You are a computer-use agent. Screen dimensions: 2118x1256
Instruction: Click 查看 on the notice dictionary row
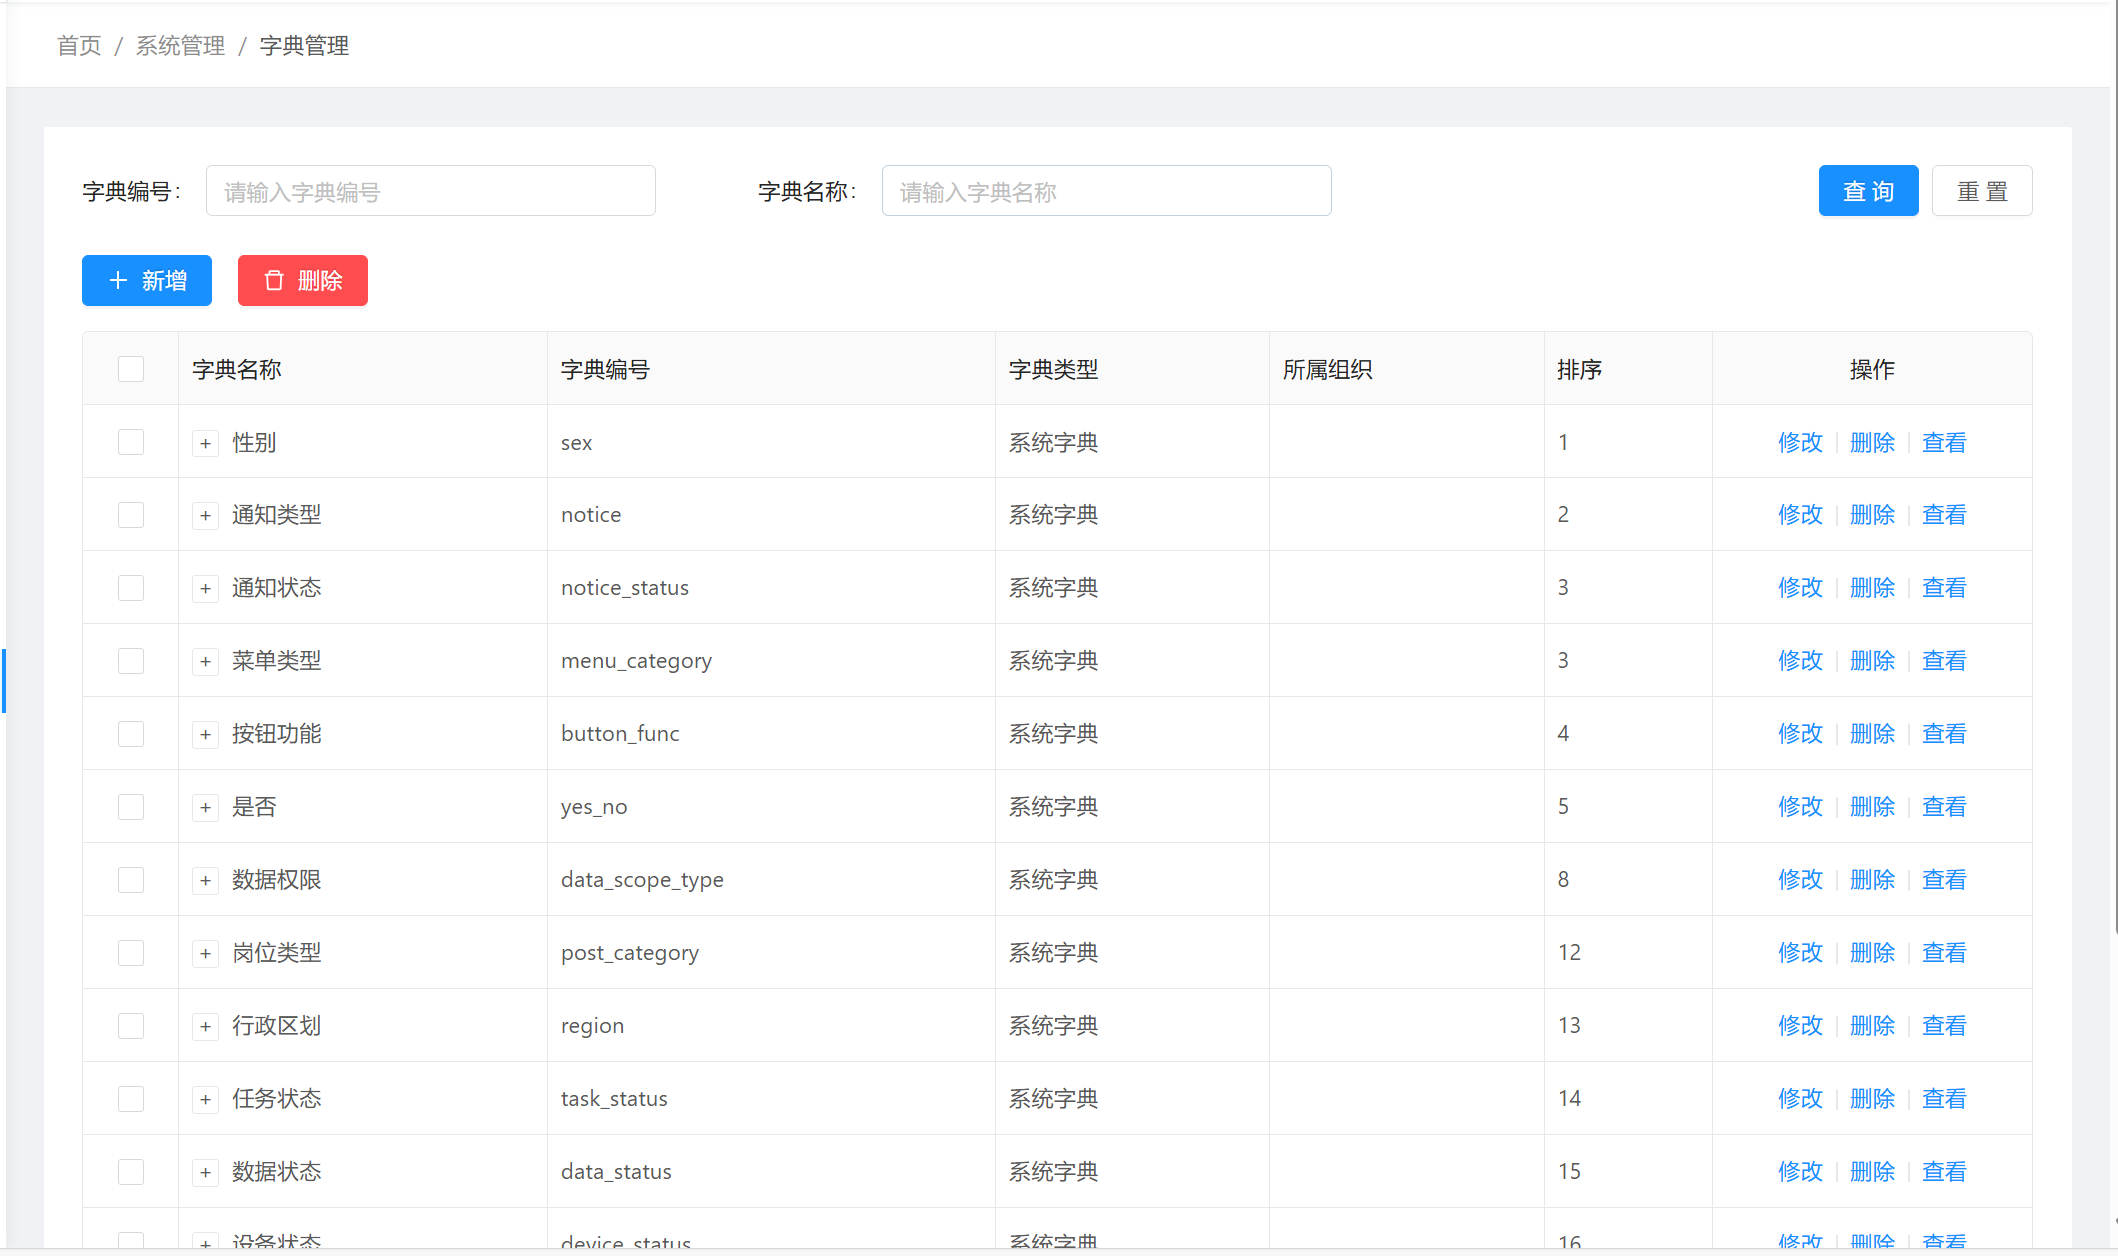pyautogui.click(x=1944, y=514)
